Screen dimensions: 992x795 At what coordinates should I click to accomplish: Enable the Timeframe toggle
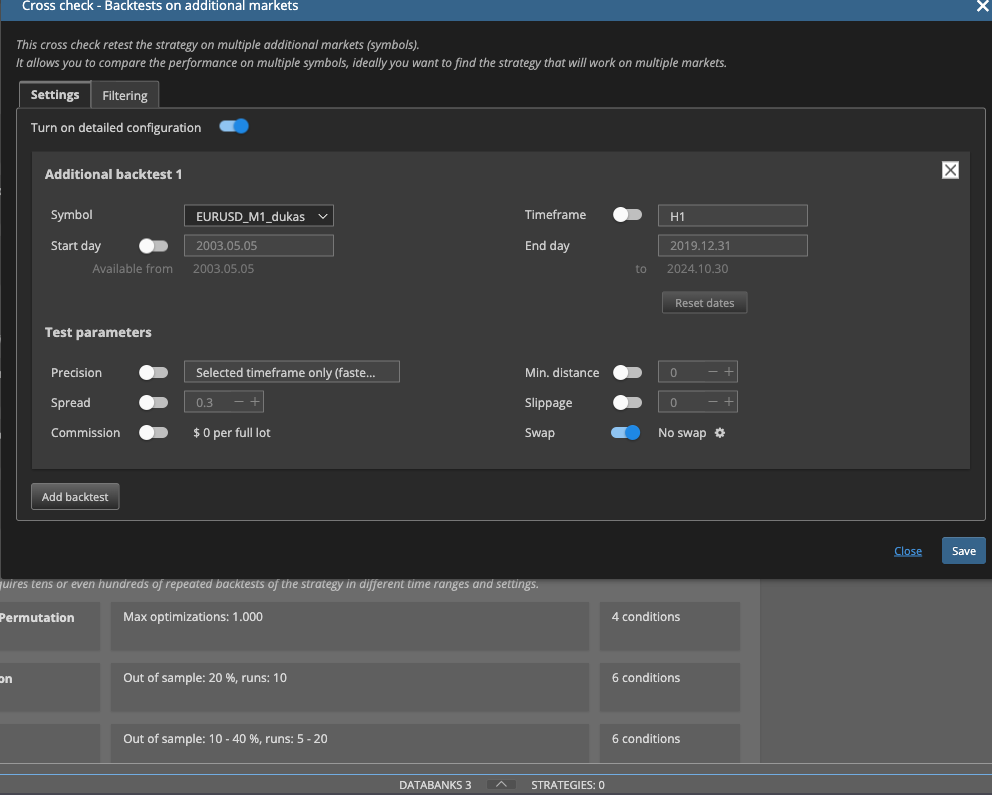(x=628, y=214)
